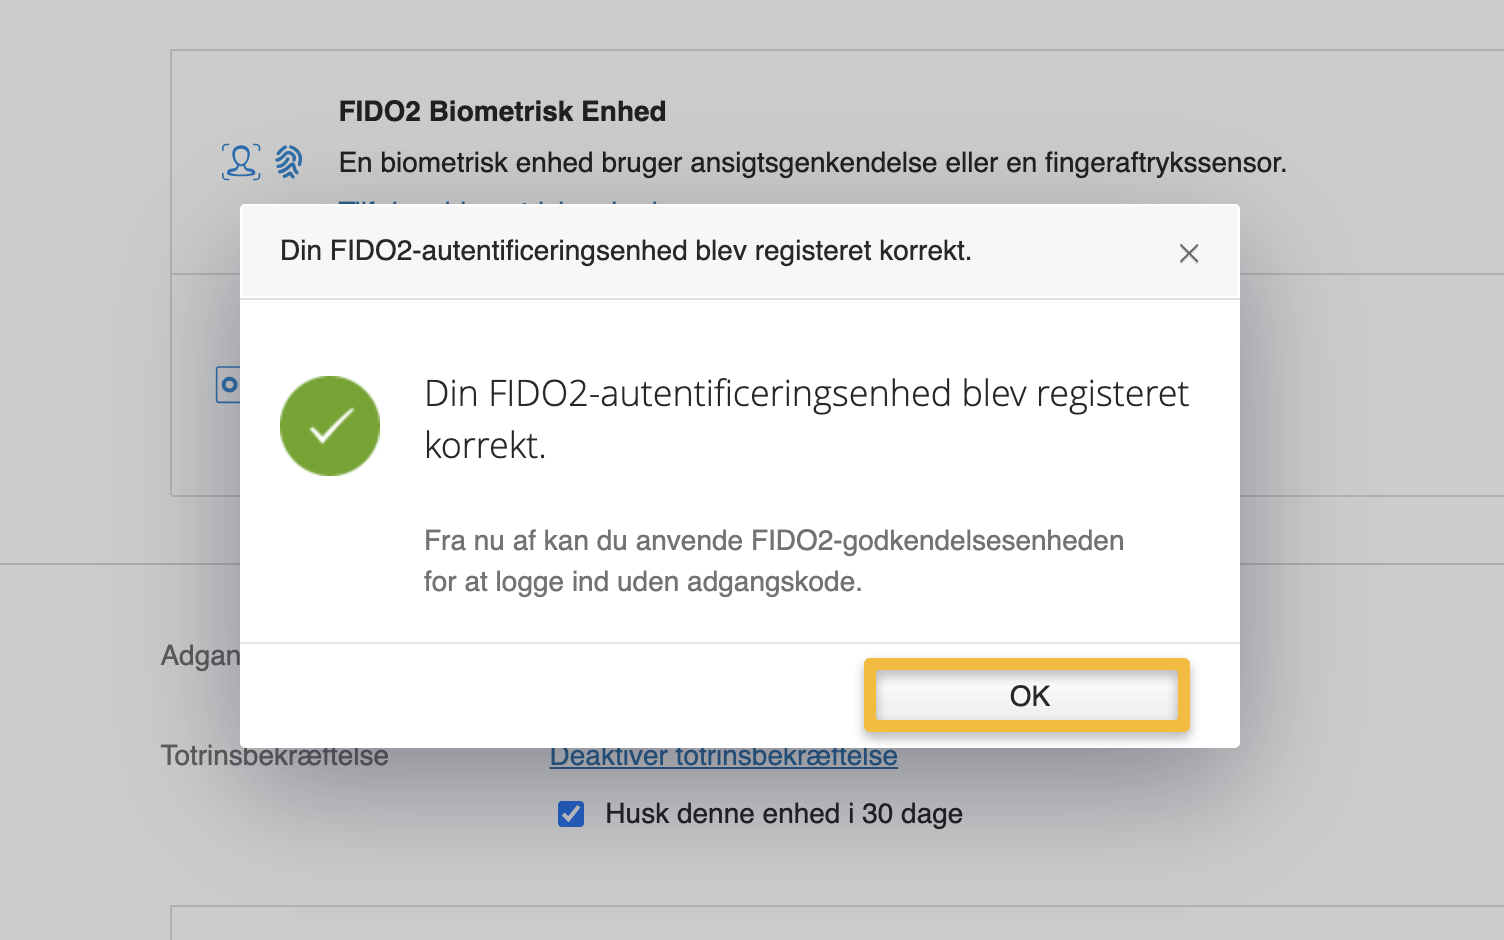1504x940 pixels.
Task: Click the small outlined key icon at dialog edge
Action: coord(228,385)
